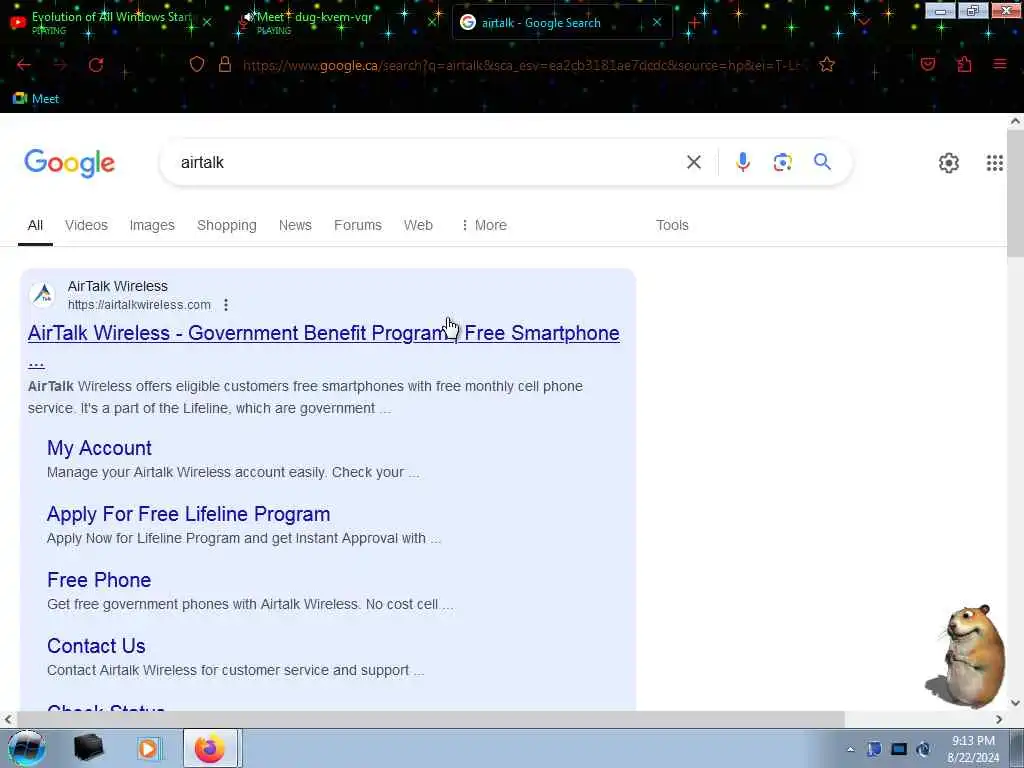Open the Contact Us sitelink
Viewport: 1024px width, 768px height.
(x=96, y=646)
